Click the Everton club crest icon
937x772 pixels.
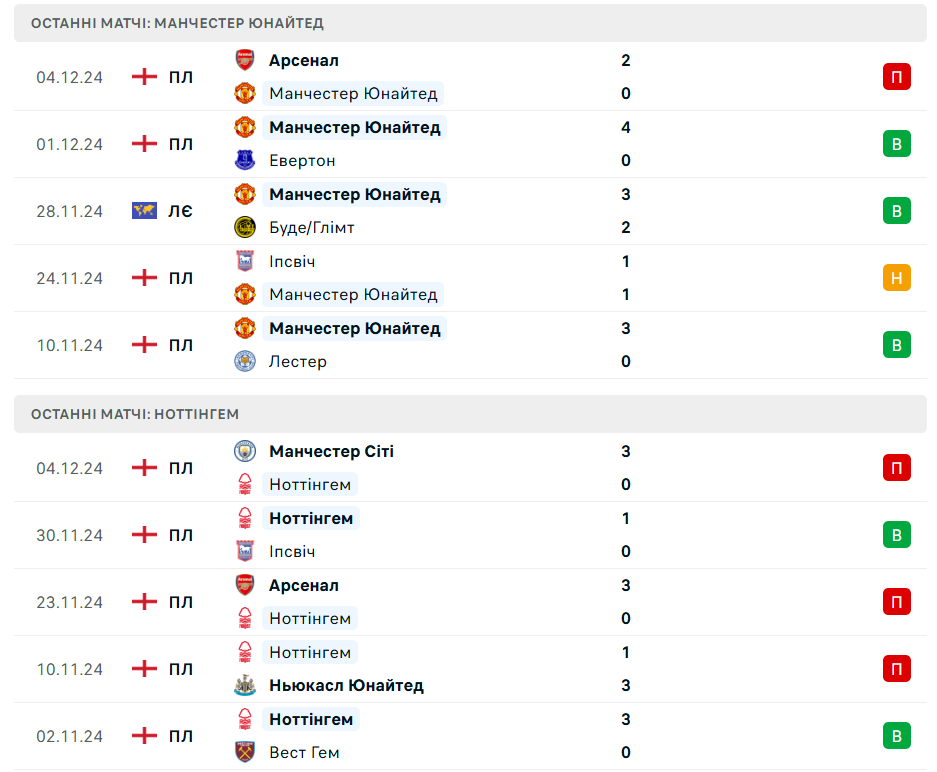(245, 160)
